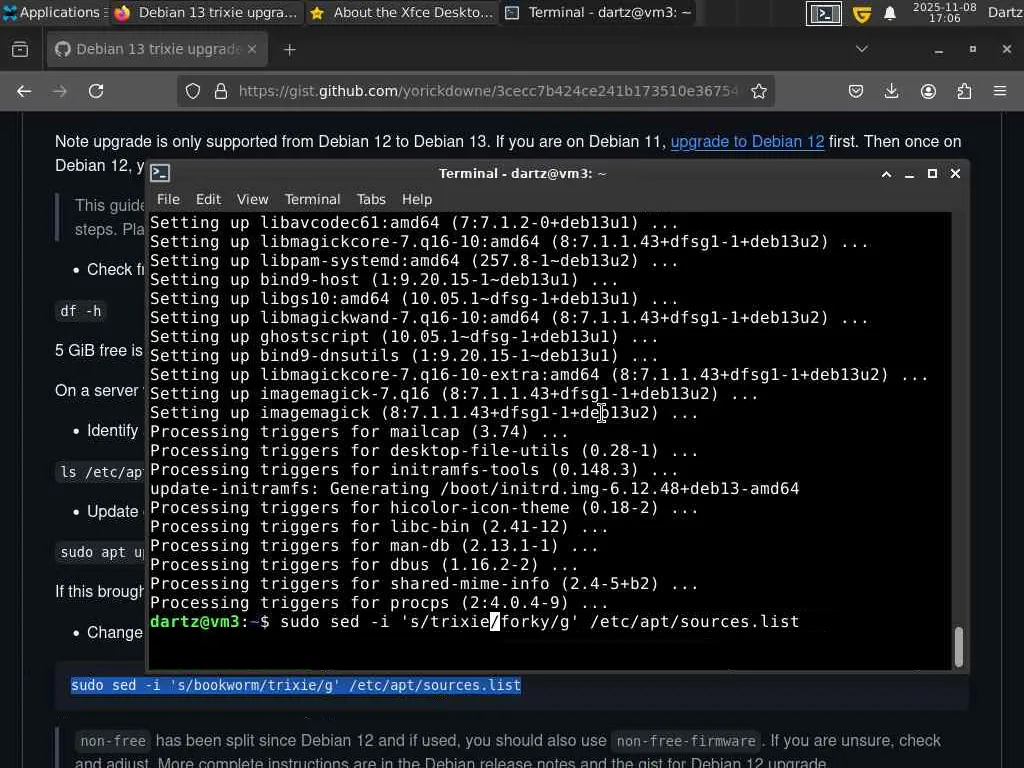
Task: Roll up the terminal window with the up arrow
Action: tap(886, 174)
